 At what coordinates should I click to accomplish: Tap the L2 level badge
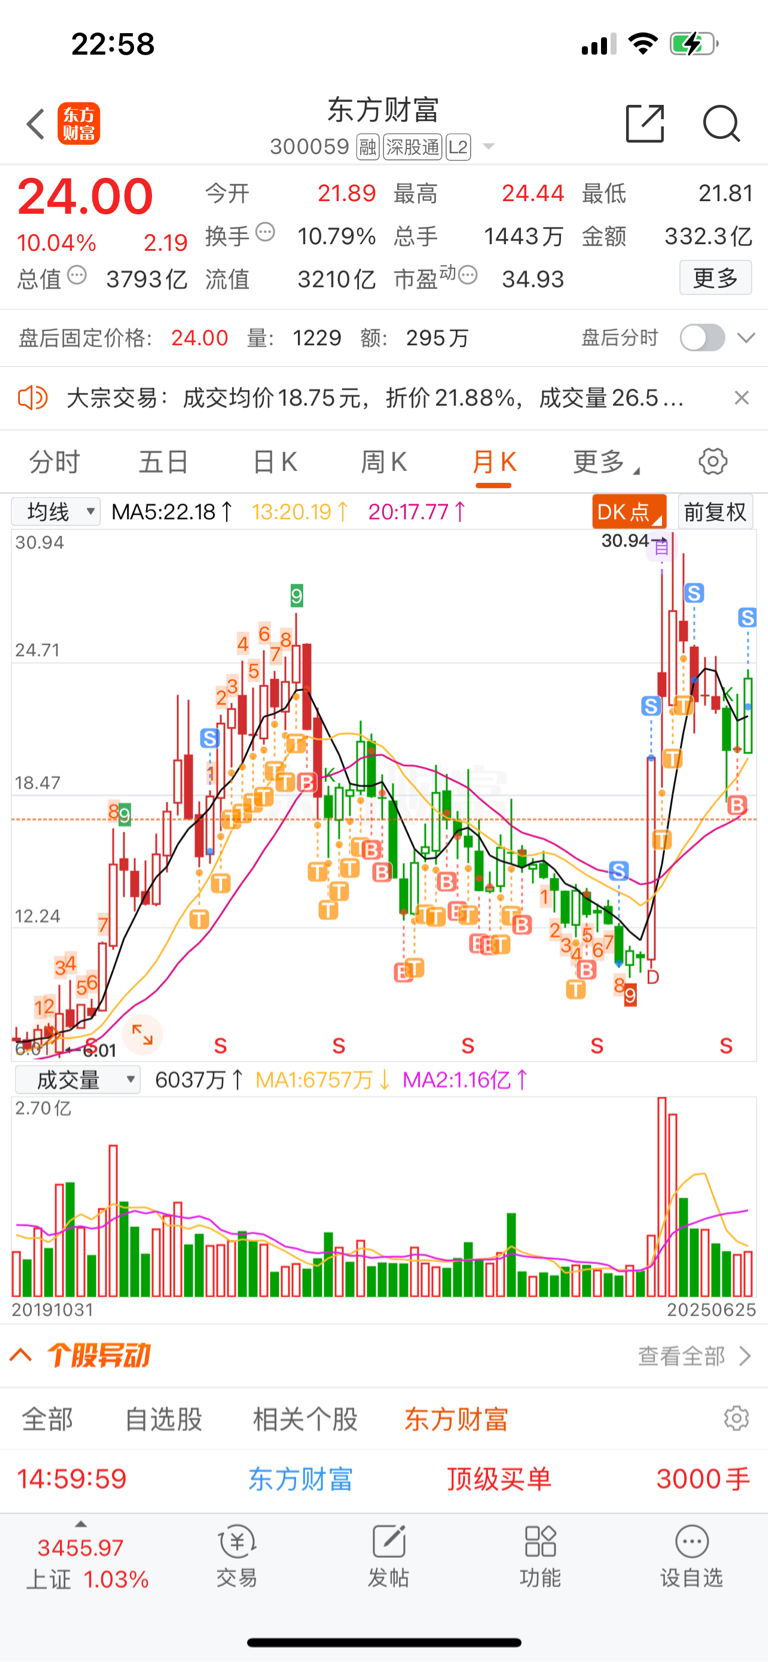point(458,147)
